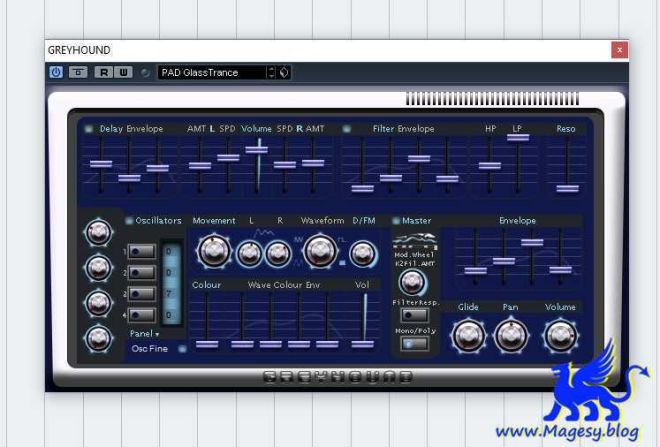Click the round indicator next to the preset field
The image size is (660, 447).
[145, 73]
